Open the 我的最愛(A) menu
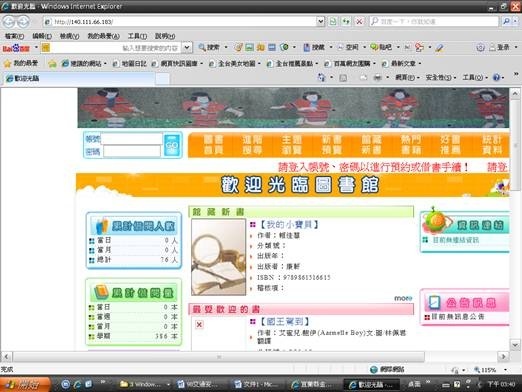522x392 pixels. (103, 36)
